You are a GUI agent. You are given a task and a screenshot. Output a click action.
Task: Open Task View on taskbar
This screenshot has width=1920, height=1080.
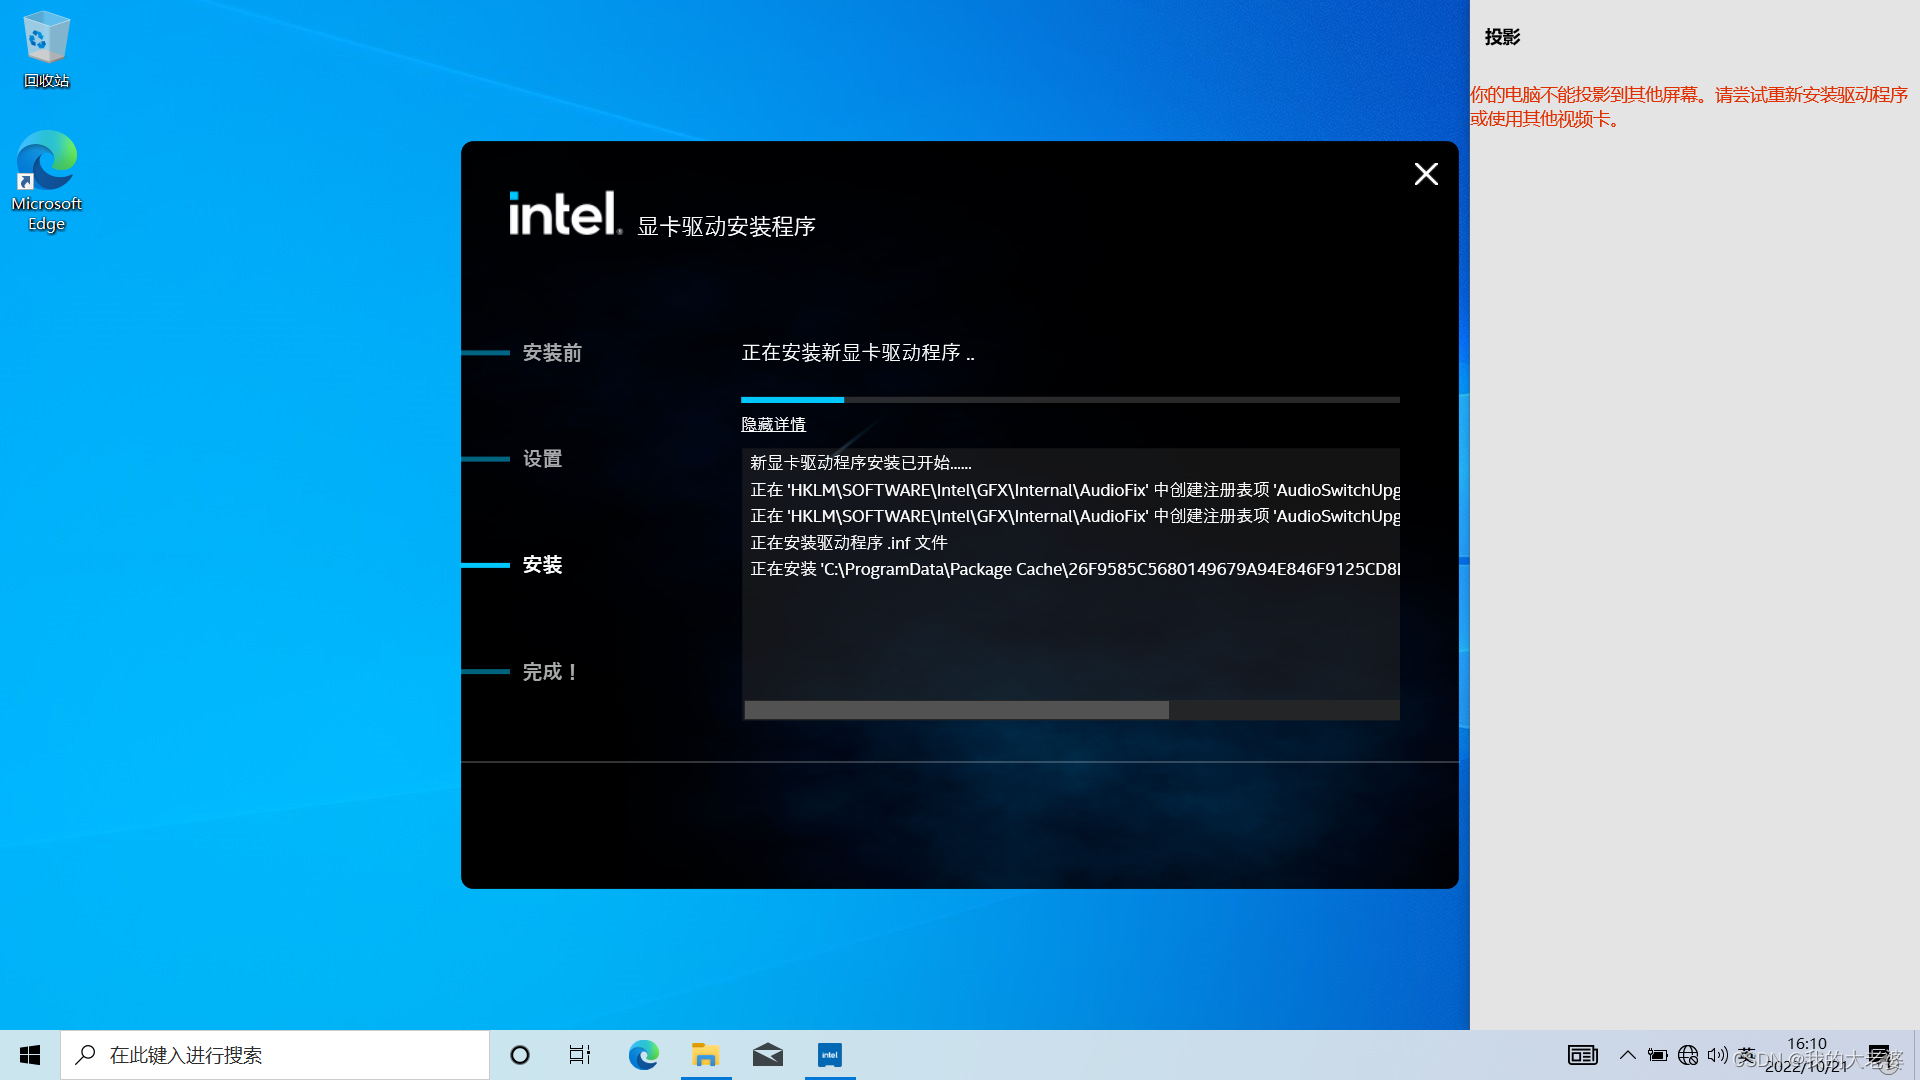(x=580, y=1055)
